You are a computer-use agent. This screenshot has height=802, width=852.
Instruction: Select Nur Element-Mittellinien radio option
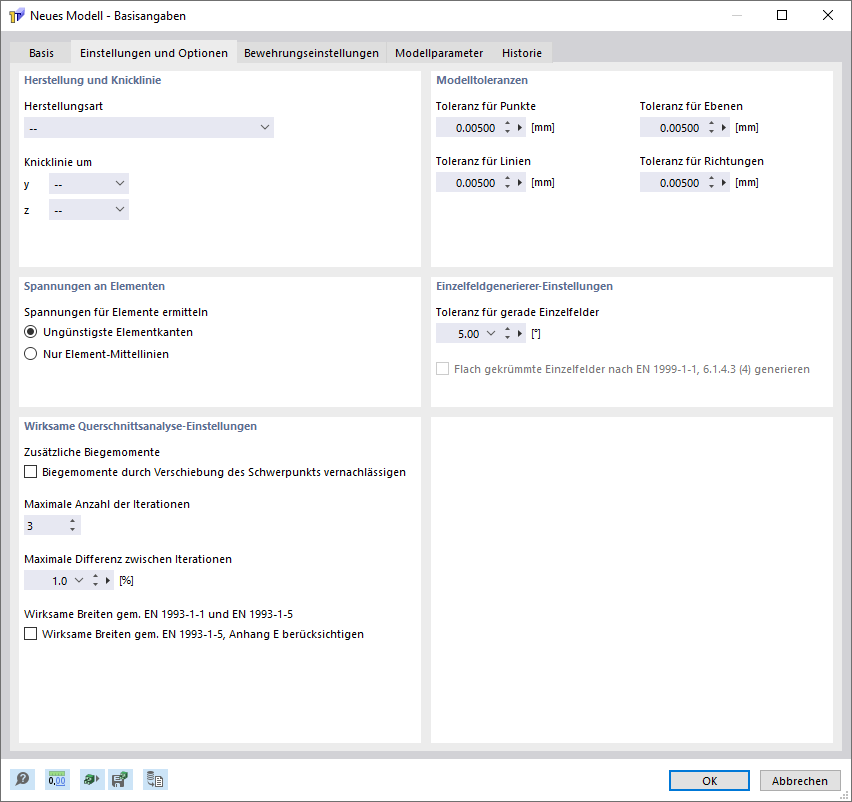tap(30, 354)
